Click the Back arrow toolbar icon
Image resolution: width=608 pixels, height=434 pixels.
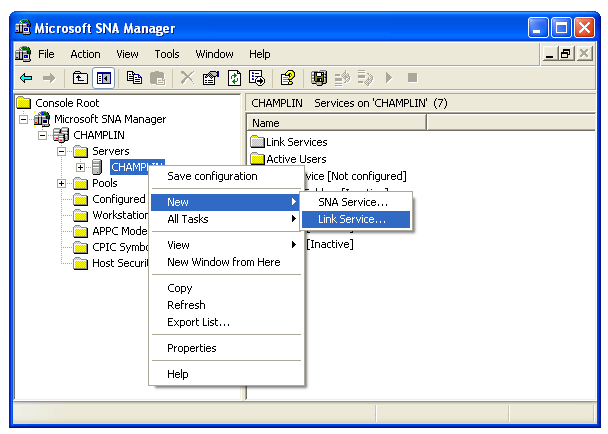pyautogui.click(x=26, y=78)
